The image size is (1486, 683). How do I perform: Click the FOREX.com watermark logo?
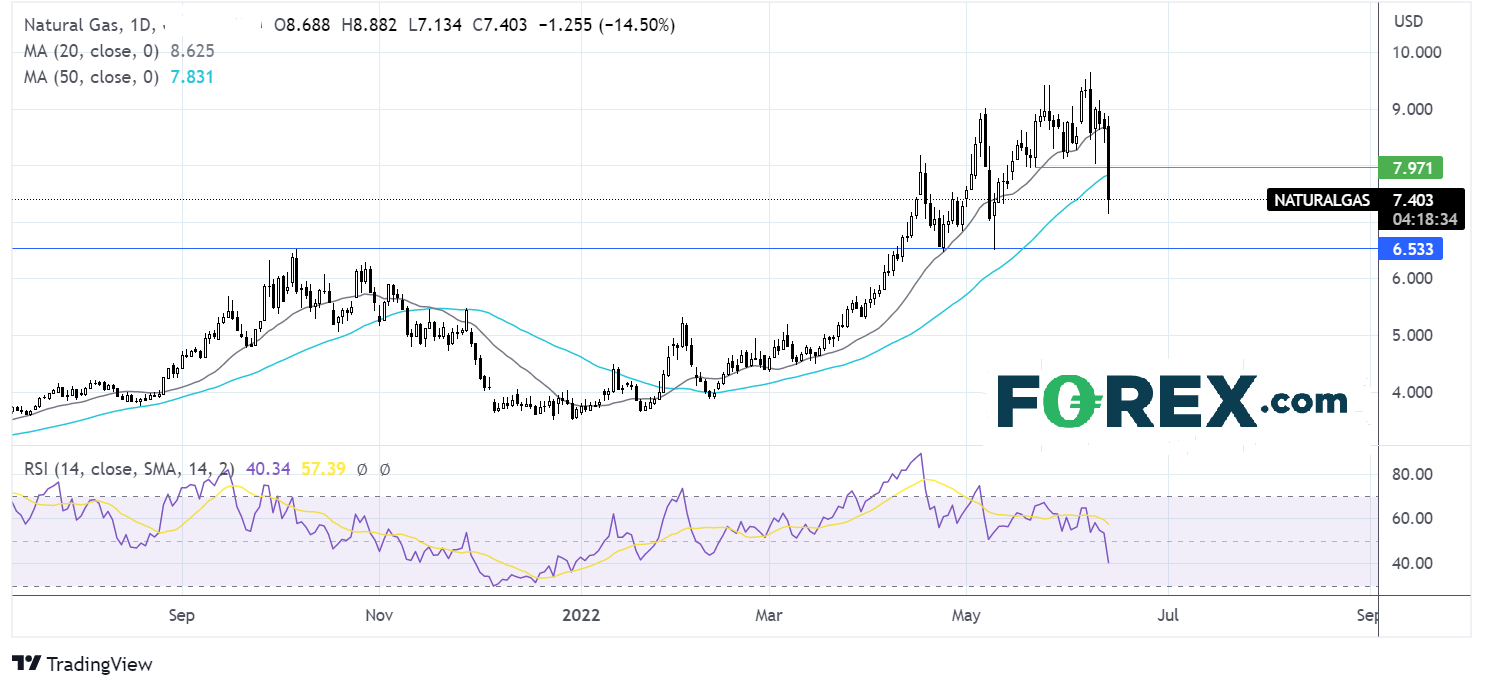pos(1171,403)
